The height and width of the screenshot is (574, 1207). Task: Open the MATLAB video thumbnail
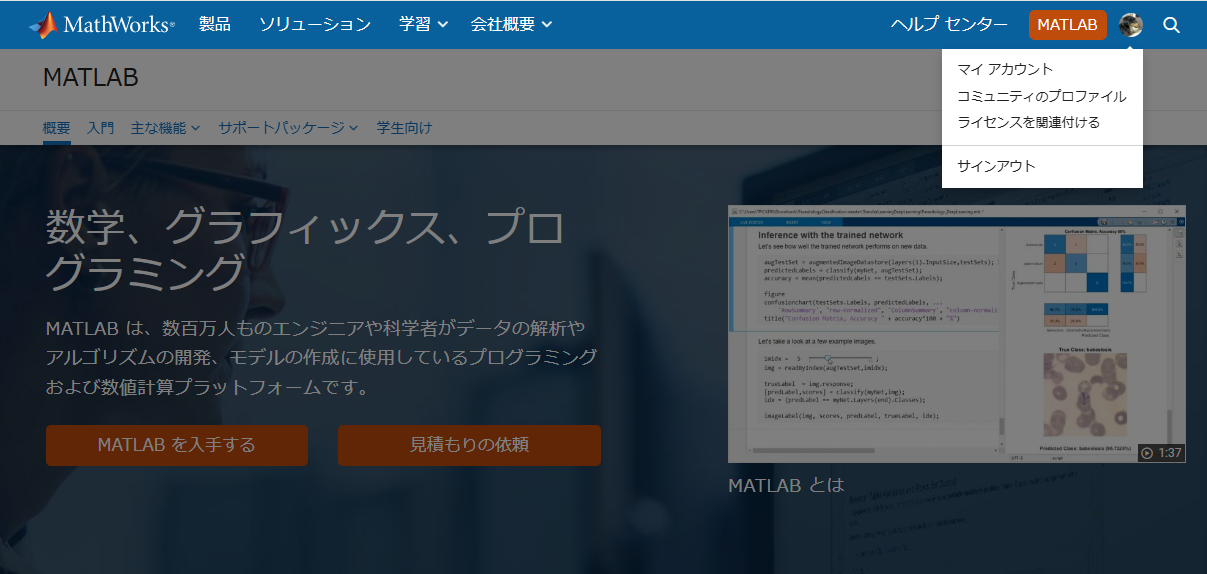pyautogui.click(x=957, y=334)
